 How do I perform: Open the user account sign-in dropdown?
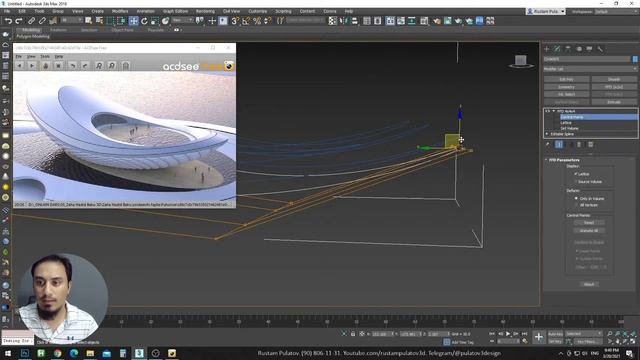(x=546, y=11)
